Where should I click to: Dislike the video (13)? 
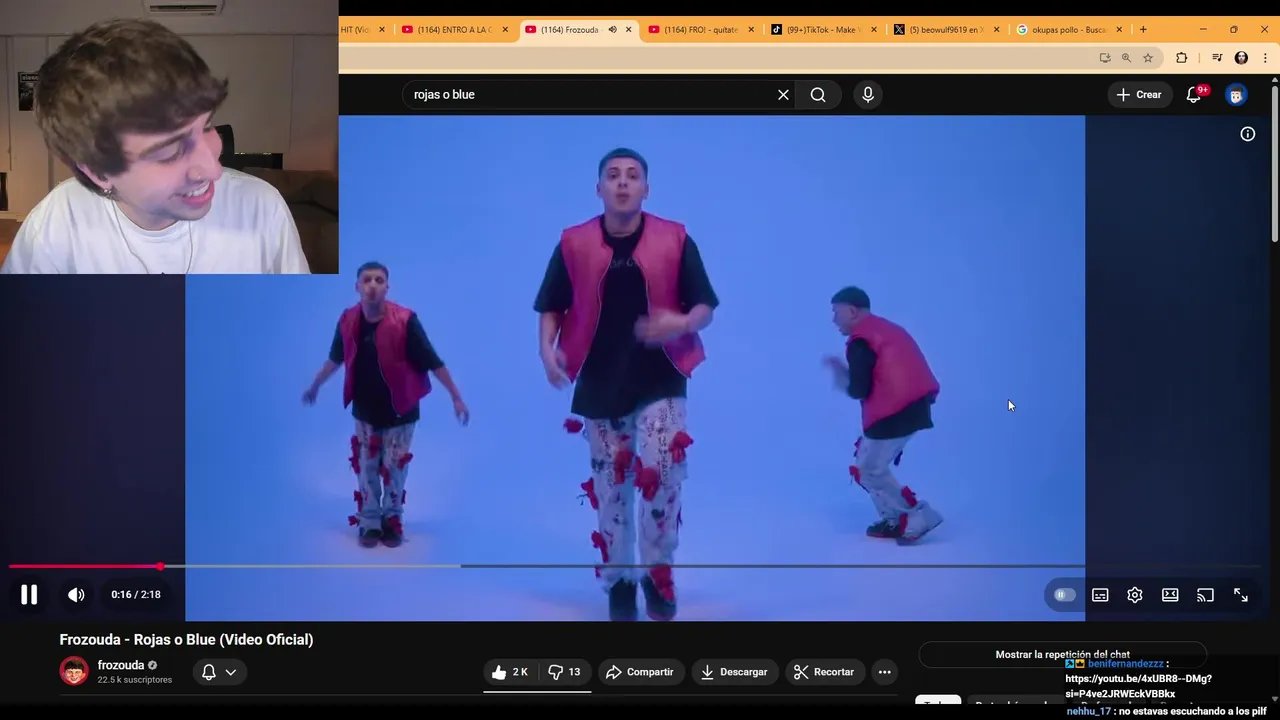pos(565,672)
